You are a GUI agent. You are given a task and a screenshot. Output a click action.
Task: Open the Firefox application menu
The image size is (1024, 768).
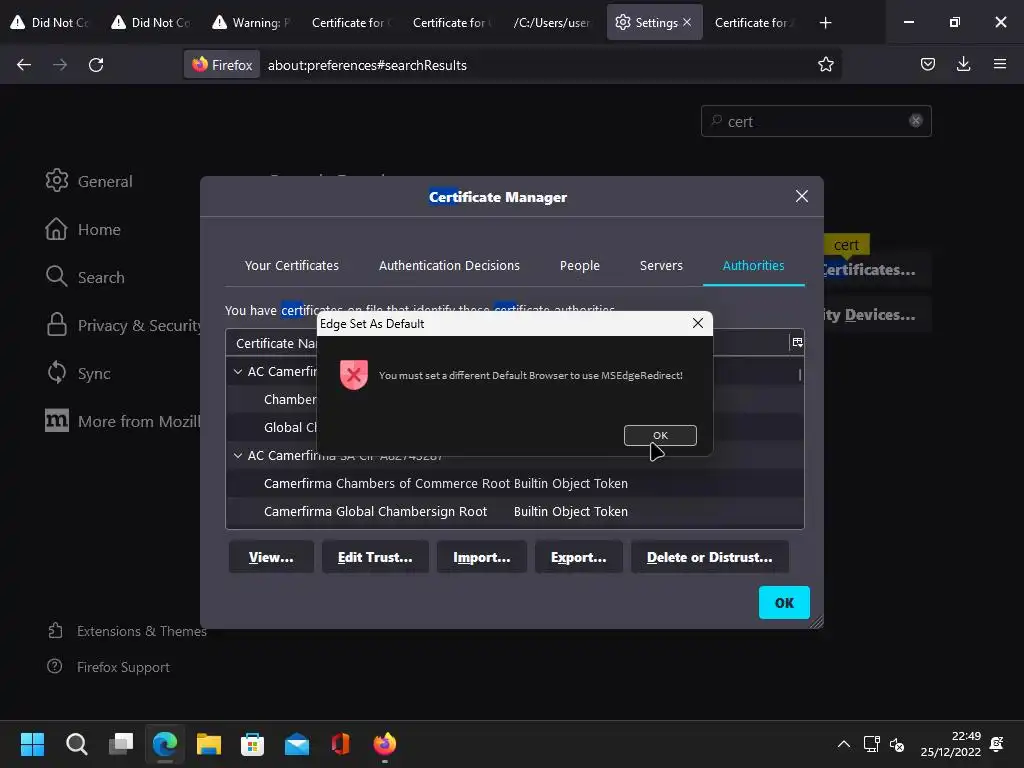click(x=999, y=64)
